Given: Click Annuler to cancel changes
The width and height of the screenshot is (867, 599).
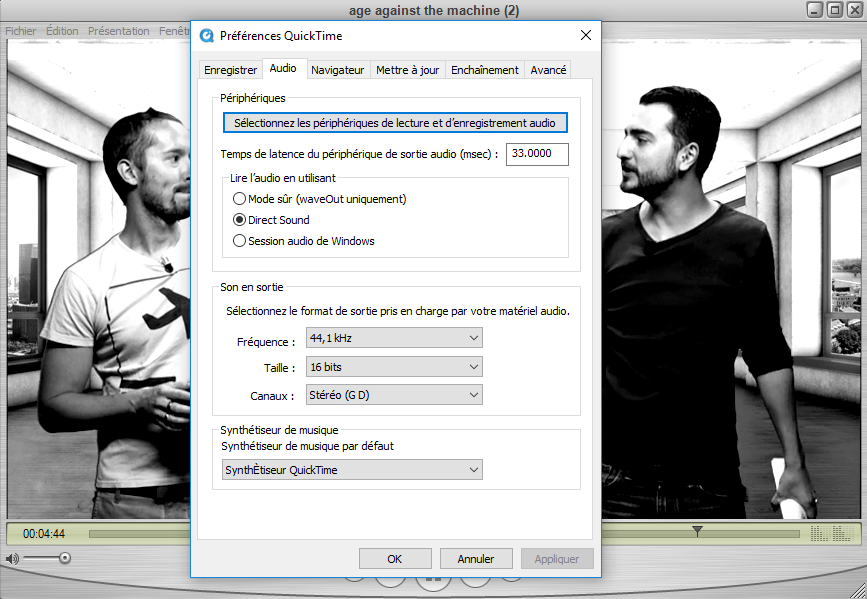Looking at the screenshot, I should point(475,559).
